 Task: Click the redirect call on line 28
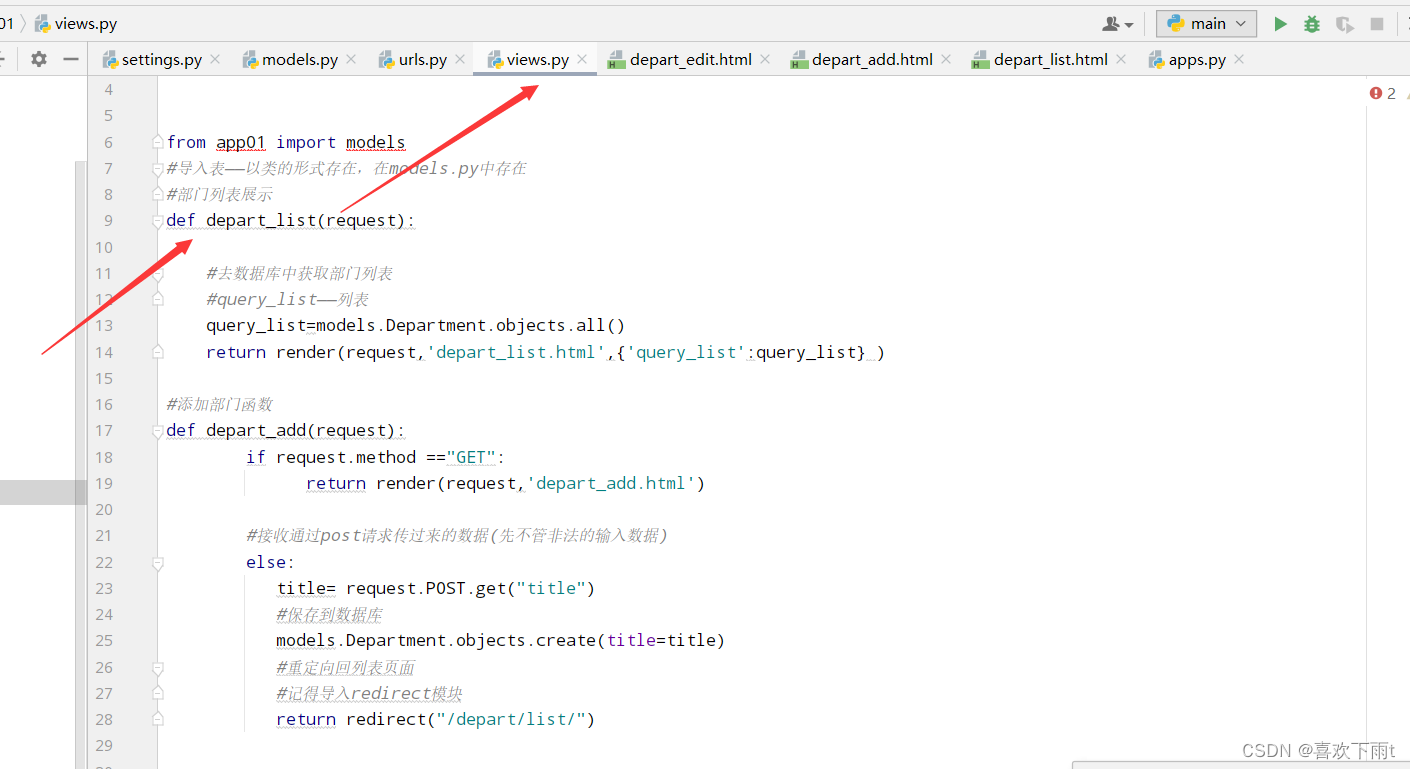click(470, 719)
